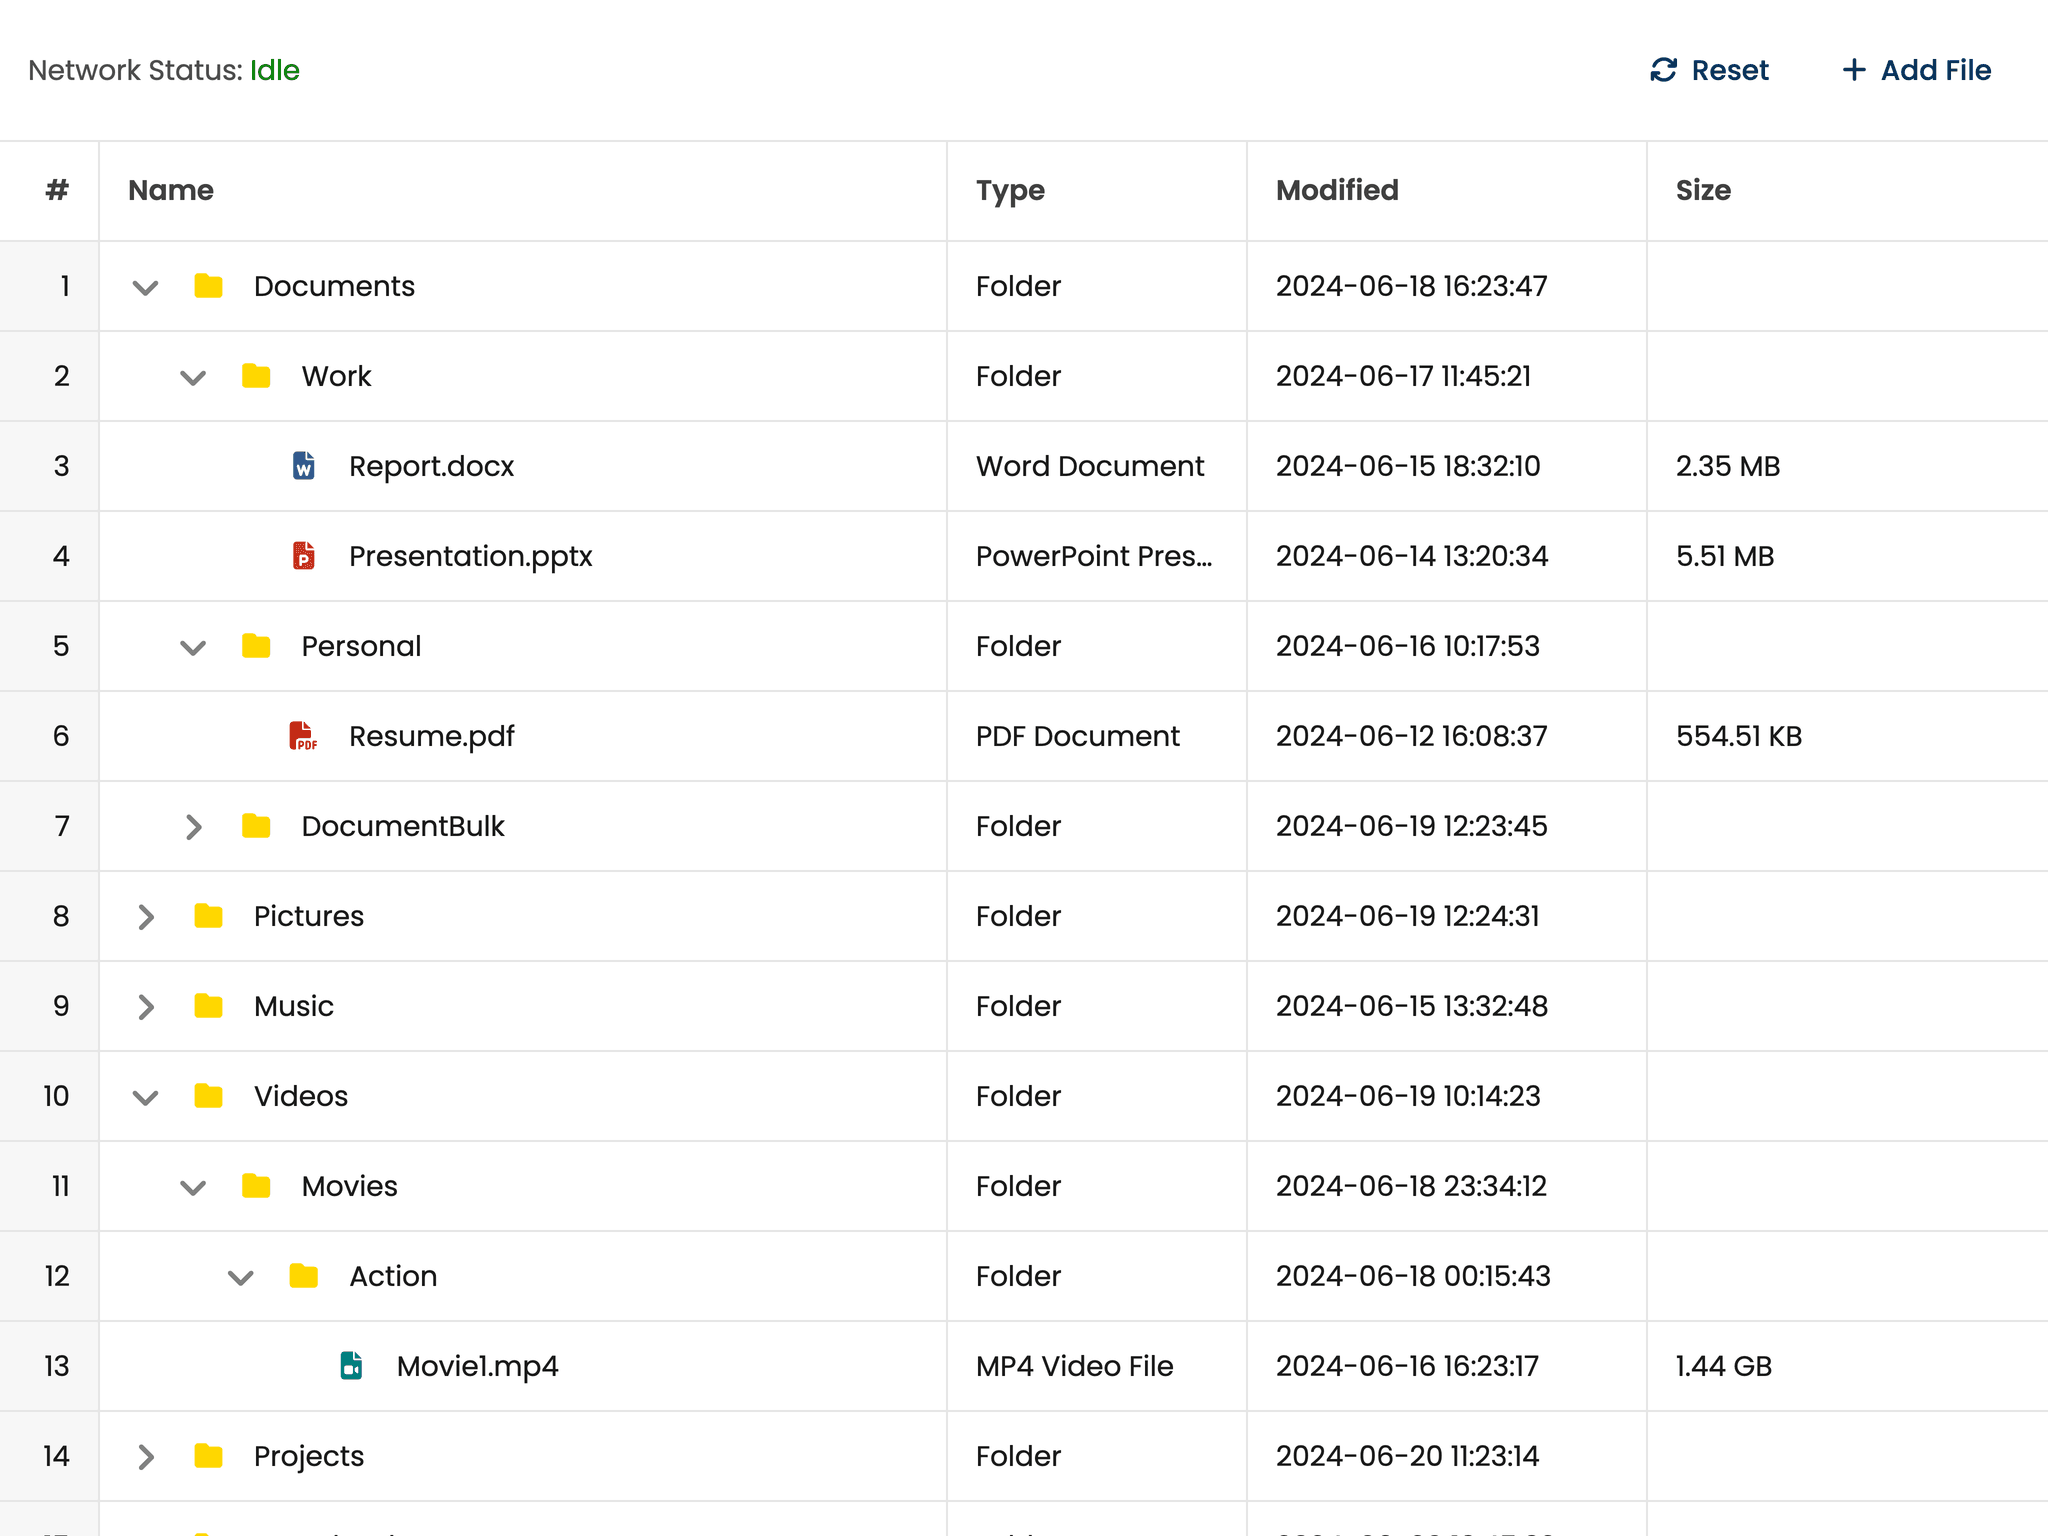Click the Size column header
2048x1536 pixels.
click(1847, 190)
